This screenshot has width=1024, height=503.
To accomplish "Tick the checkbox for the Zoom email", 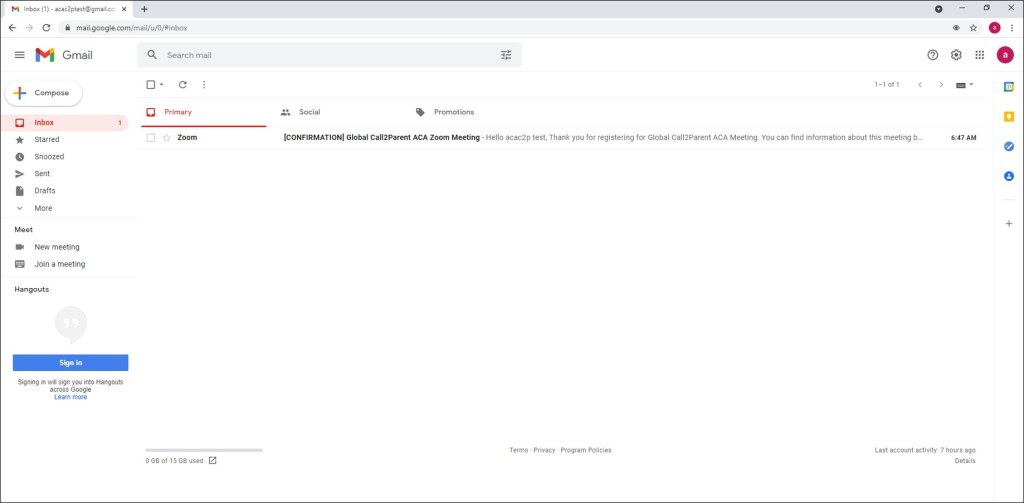I will pyautogui.click(x=151, y=138).
